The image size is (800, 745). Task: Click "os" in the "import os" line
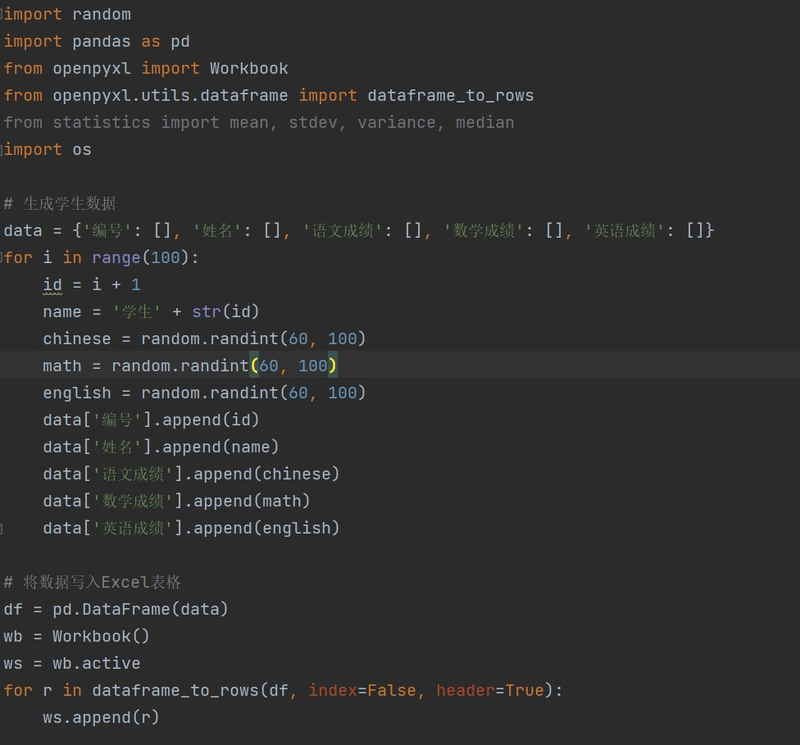point(82,150)
